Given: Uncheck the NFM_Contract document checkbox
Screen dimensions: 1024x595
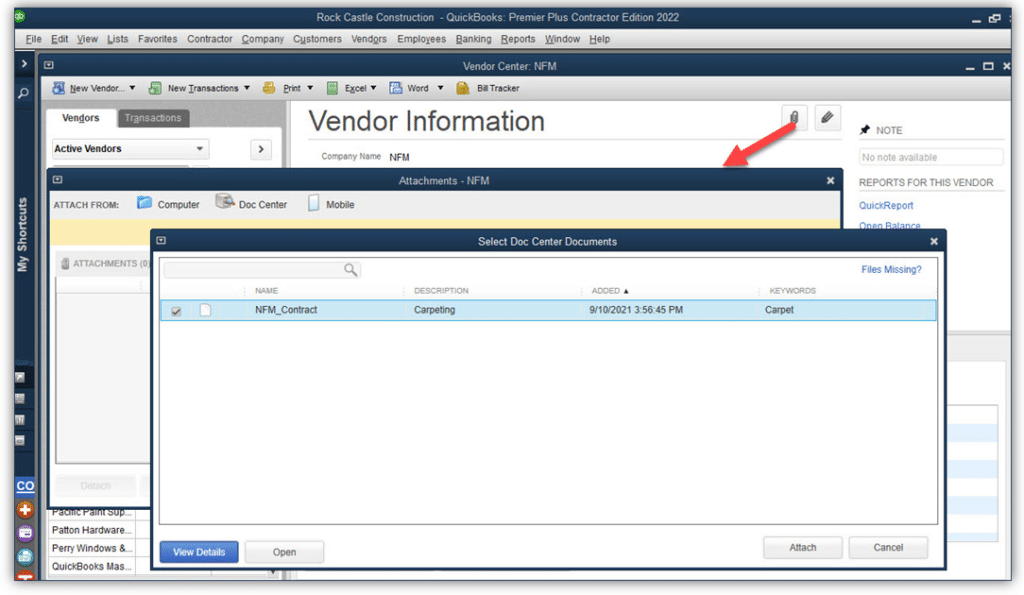Looking at the screenshot, I should point(176,310).
